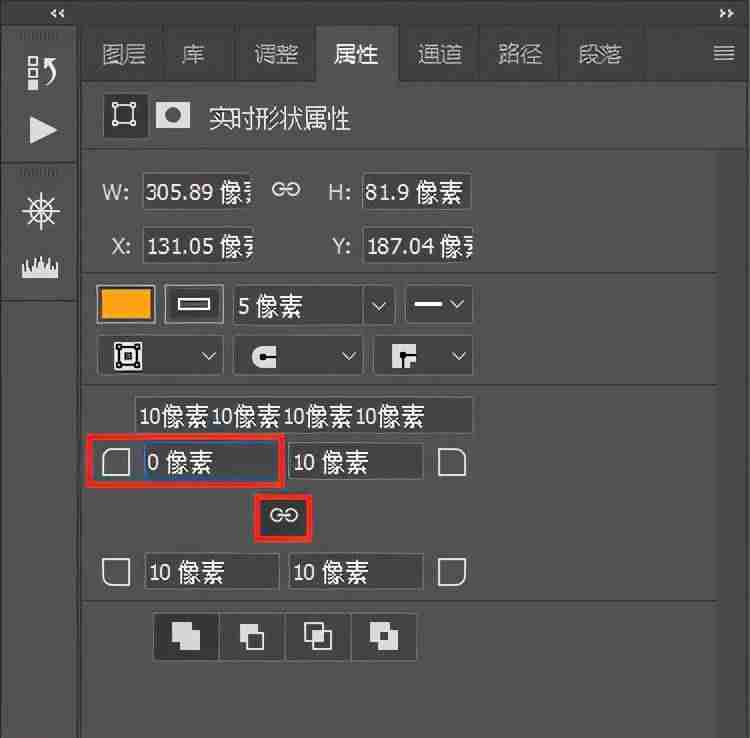Open the stroke alignment dropdown
Image resolution: width=750 pixels, height=738 pixels.
[x=160, y=355]
